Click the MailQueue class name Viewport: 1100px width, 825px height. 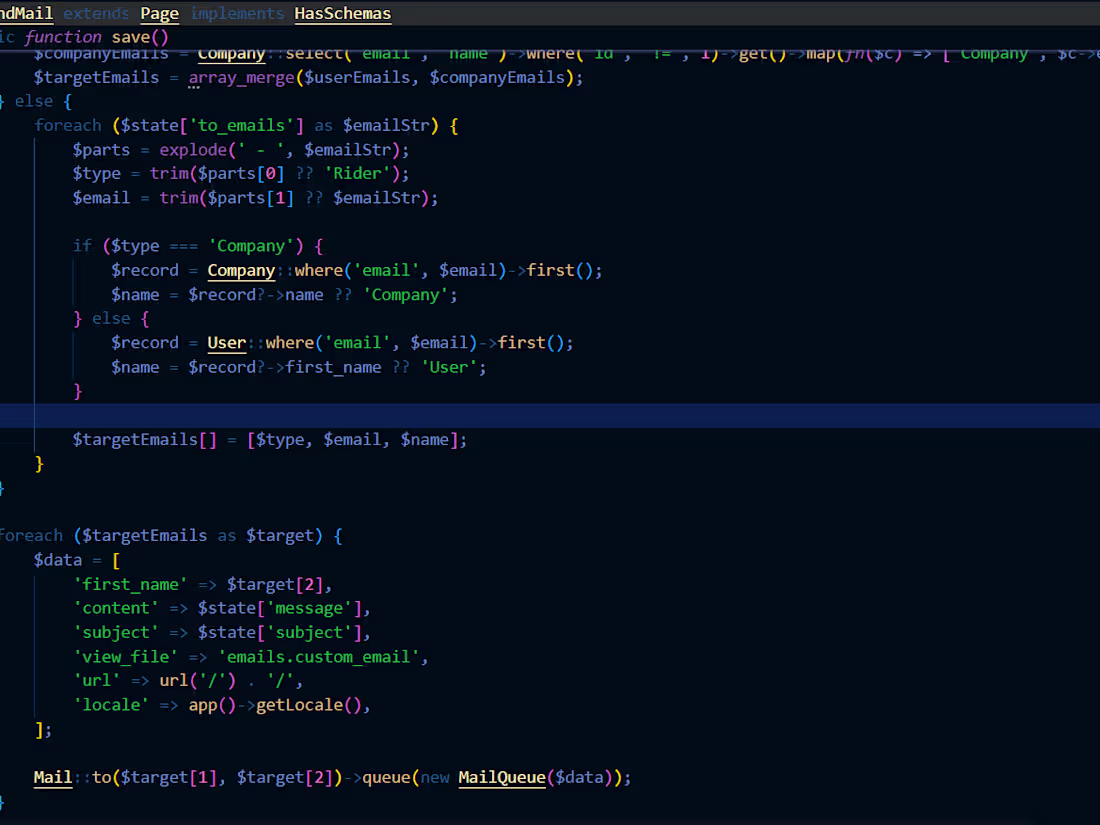tap(502, 778)
